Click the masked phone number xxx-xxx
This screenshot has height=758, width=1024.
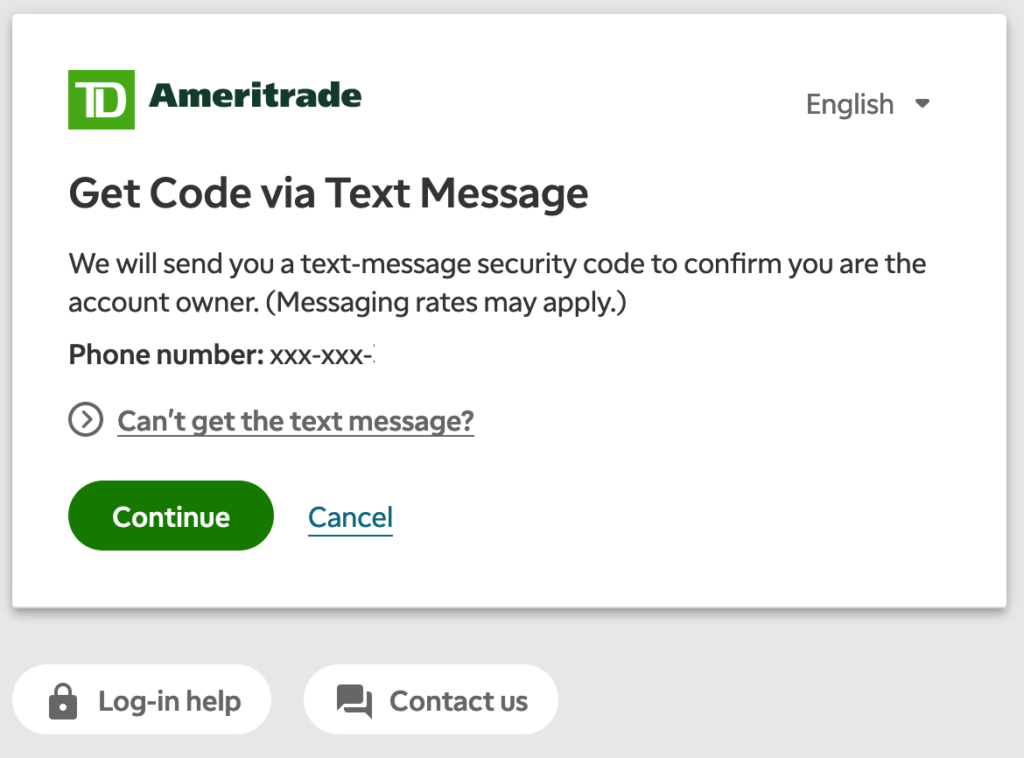322,355
